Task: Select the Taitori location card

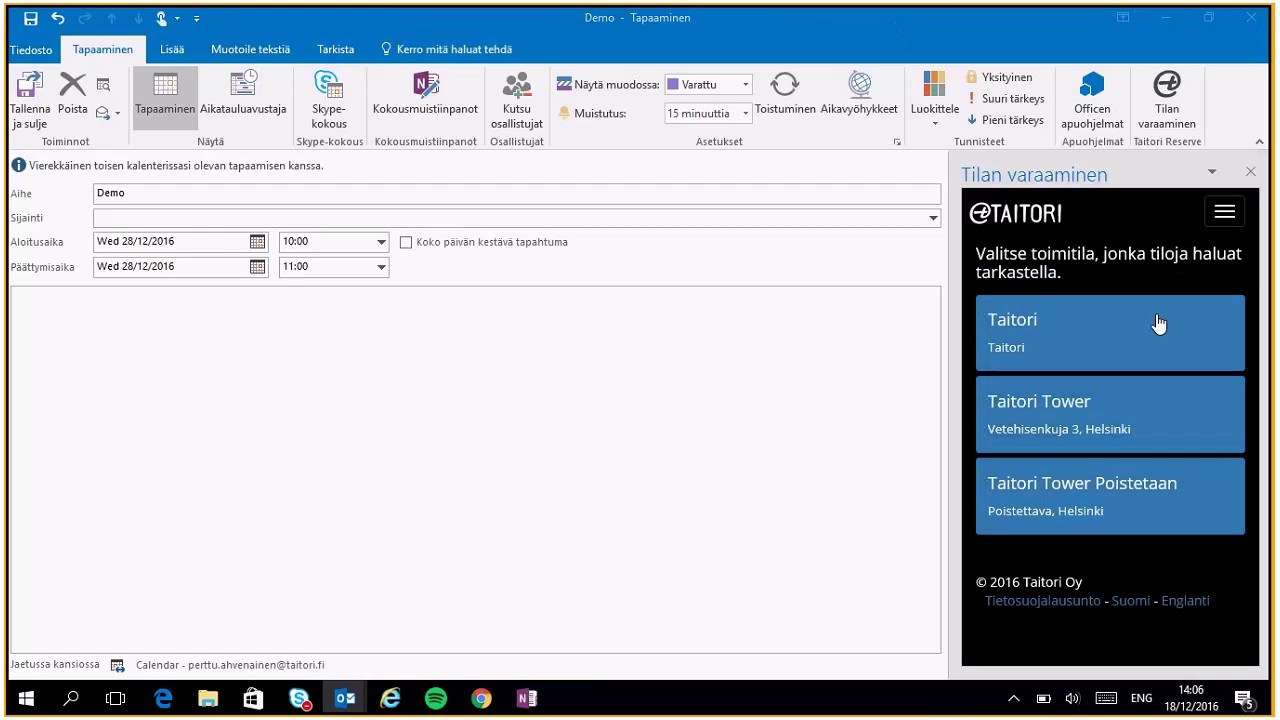Action: click(1110, 333)
